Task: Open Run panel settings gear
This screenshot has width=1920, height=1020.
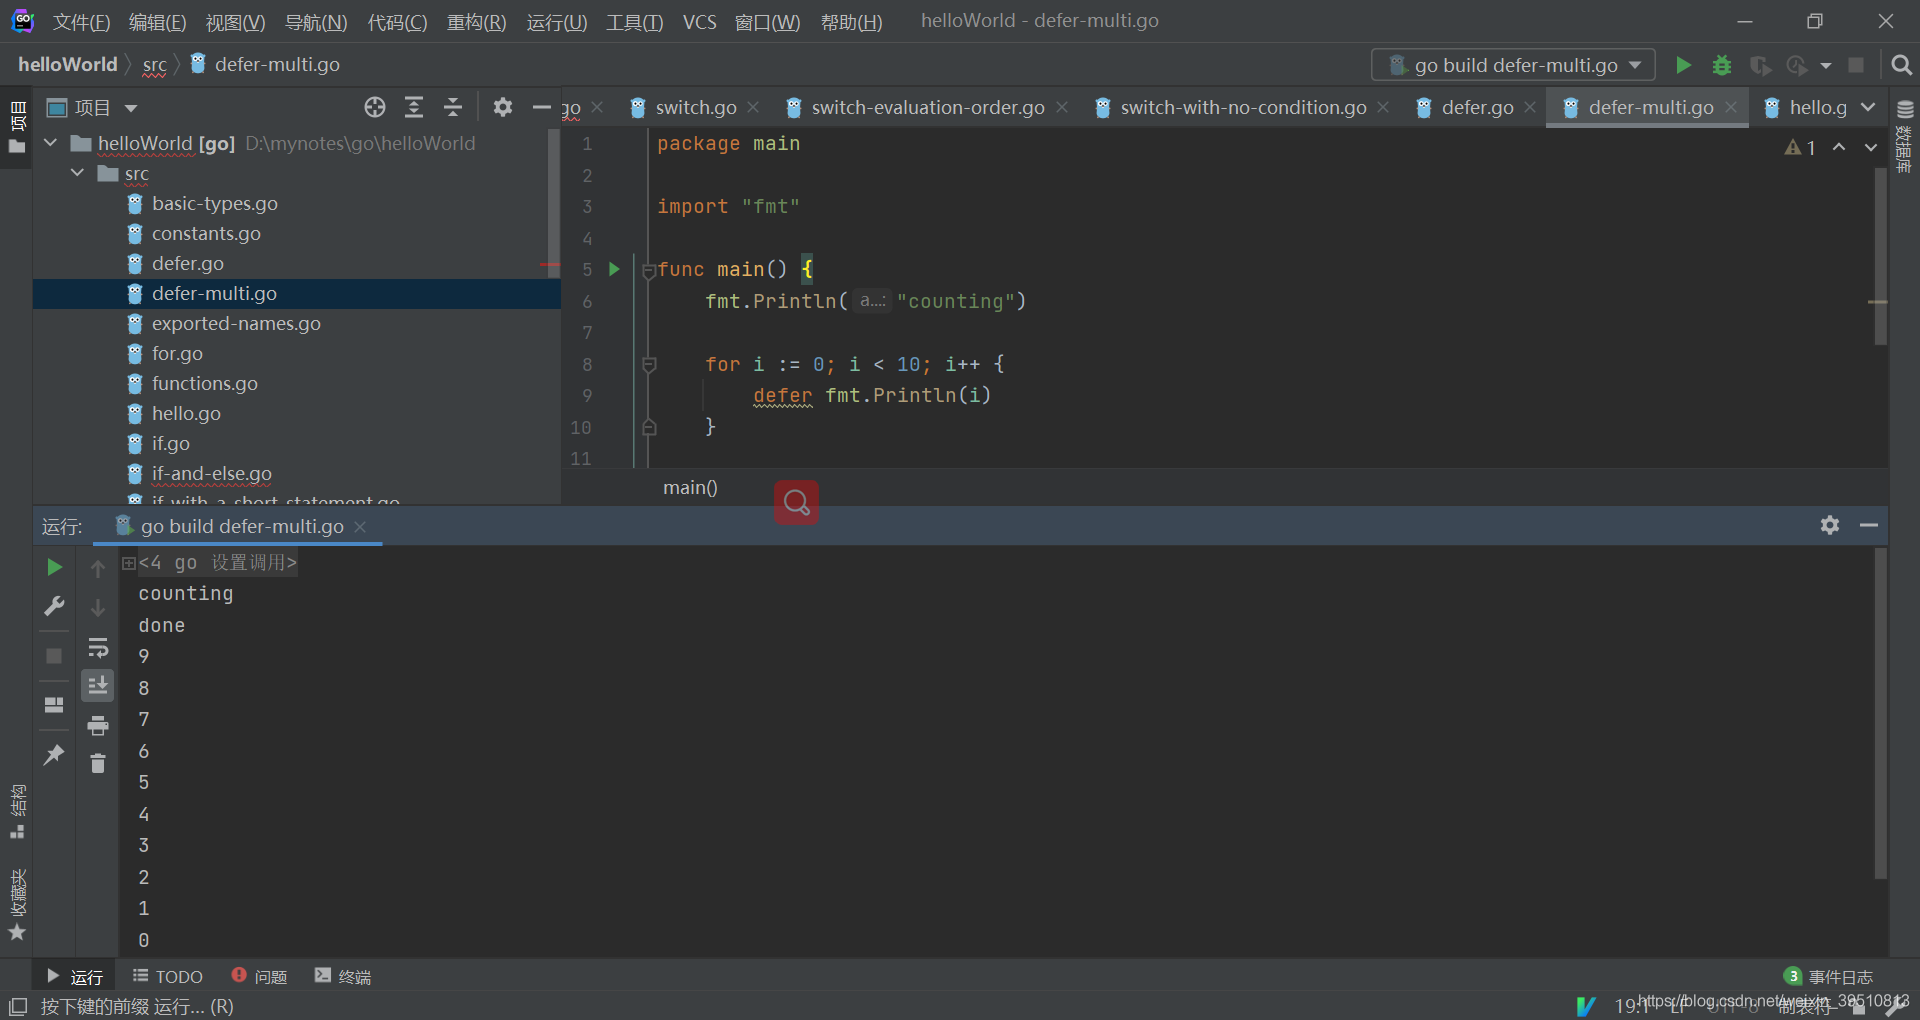Action: [x=1830, y=525]
